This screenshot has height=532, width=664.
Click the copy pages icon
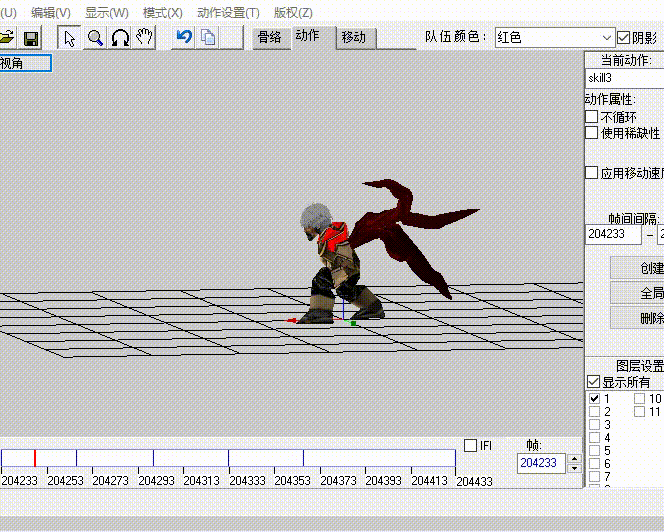tap(208, 37)
